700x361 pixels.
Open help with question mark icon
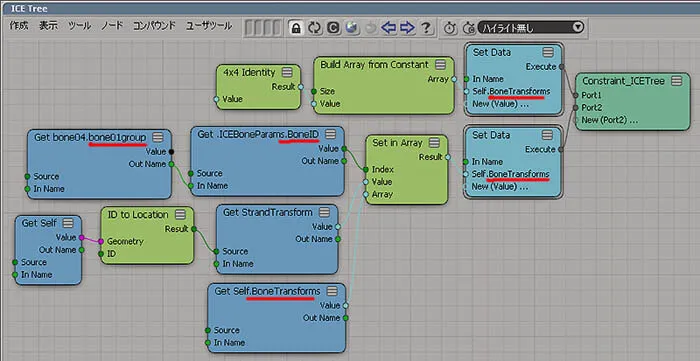pyautogui.click(x=426, y=28)
